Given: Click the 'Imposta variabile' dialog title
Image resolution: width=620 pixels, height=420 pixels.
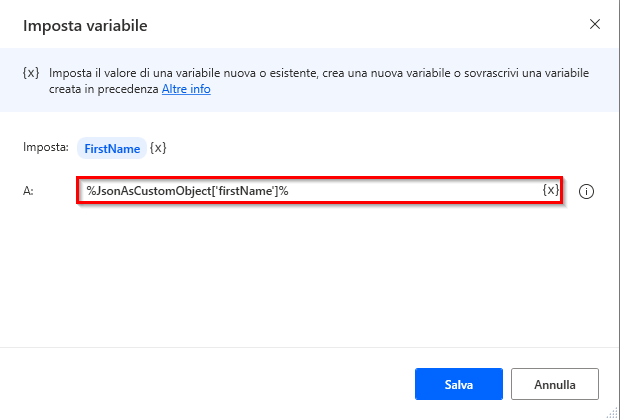Looking at the screenshot, I should coord(85,25).
